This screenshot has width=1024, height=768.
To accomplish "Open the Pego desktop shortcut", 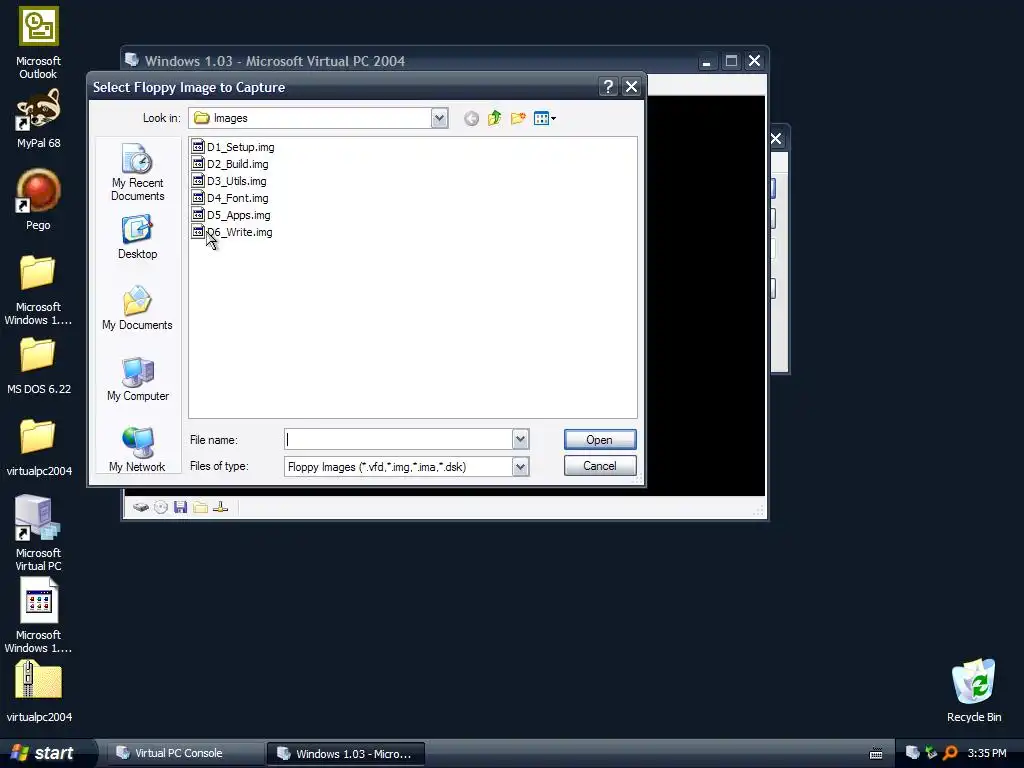I will 39,200.
